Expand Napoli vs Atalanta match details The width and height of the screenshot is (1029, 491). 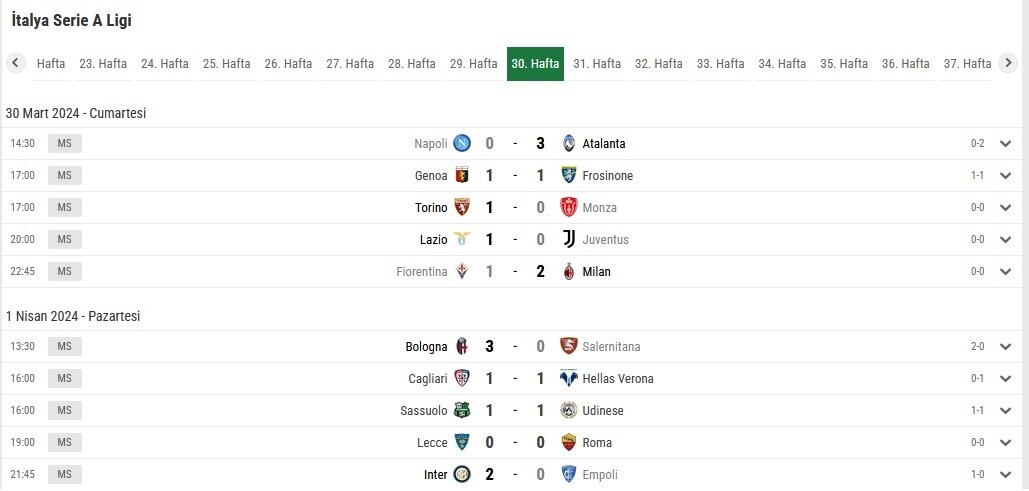pos(1005,144)
